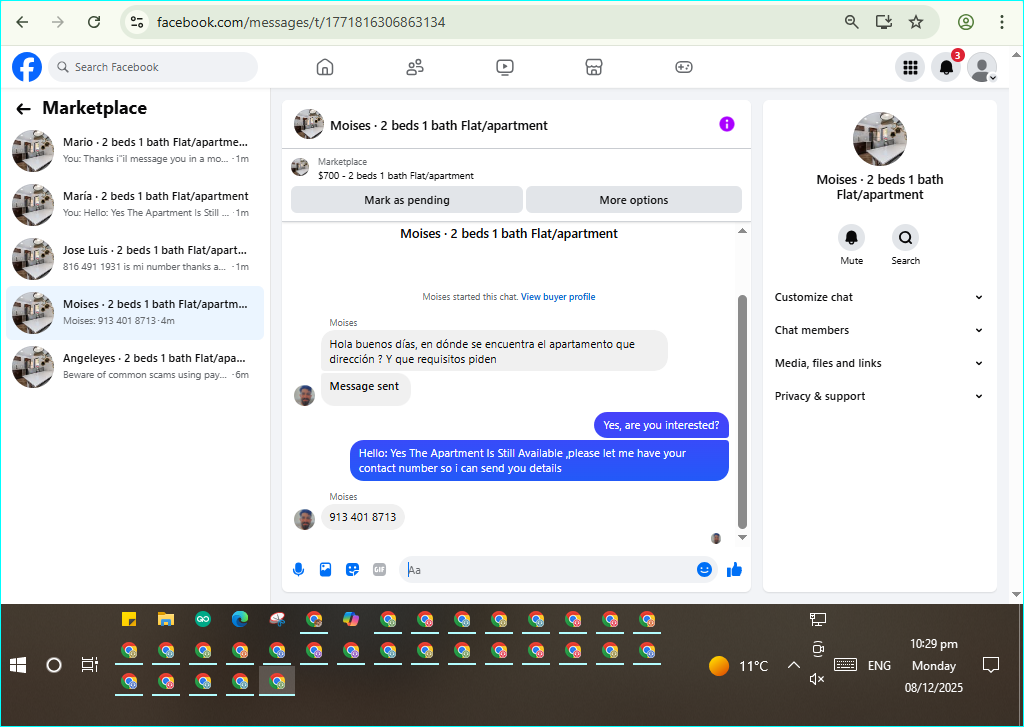The width and height of the screenshot is (1024, 727).
Task: Open the Jose Luis conversation
Action: click(135, 259)
